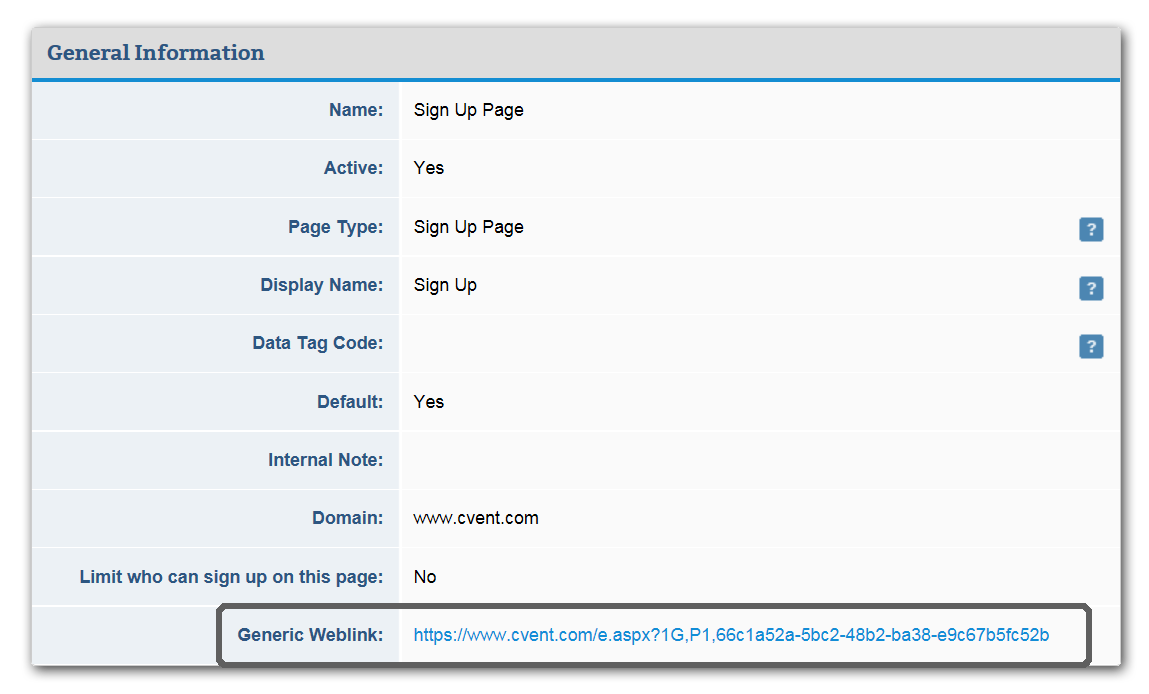
Task: Click the 'Limit who can sign up' label
Action: pyautogui.click(x=231, y=577)
